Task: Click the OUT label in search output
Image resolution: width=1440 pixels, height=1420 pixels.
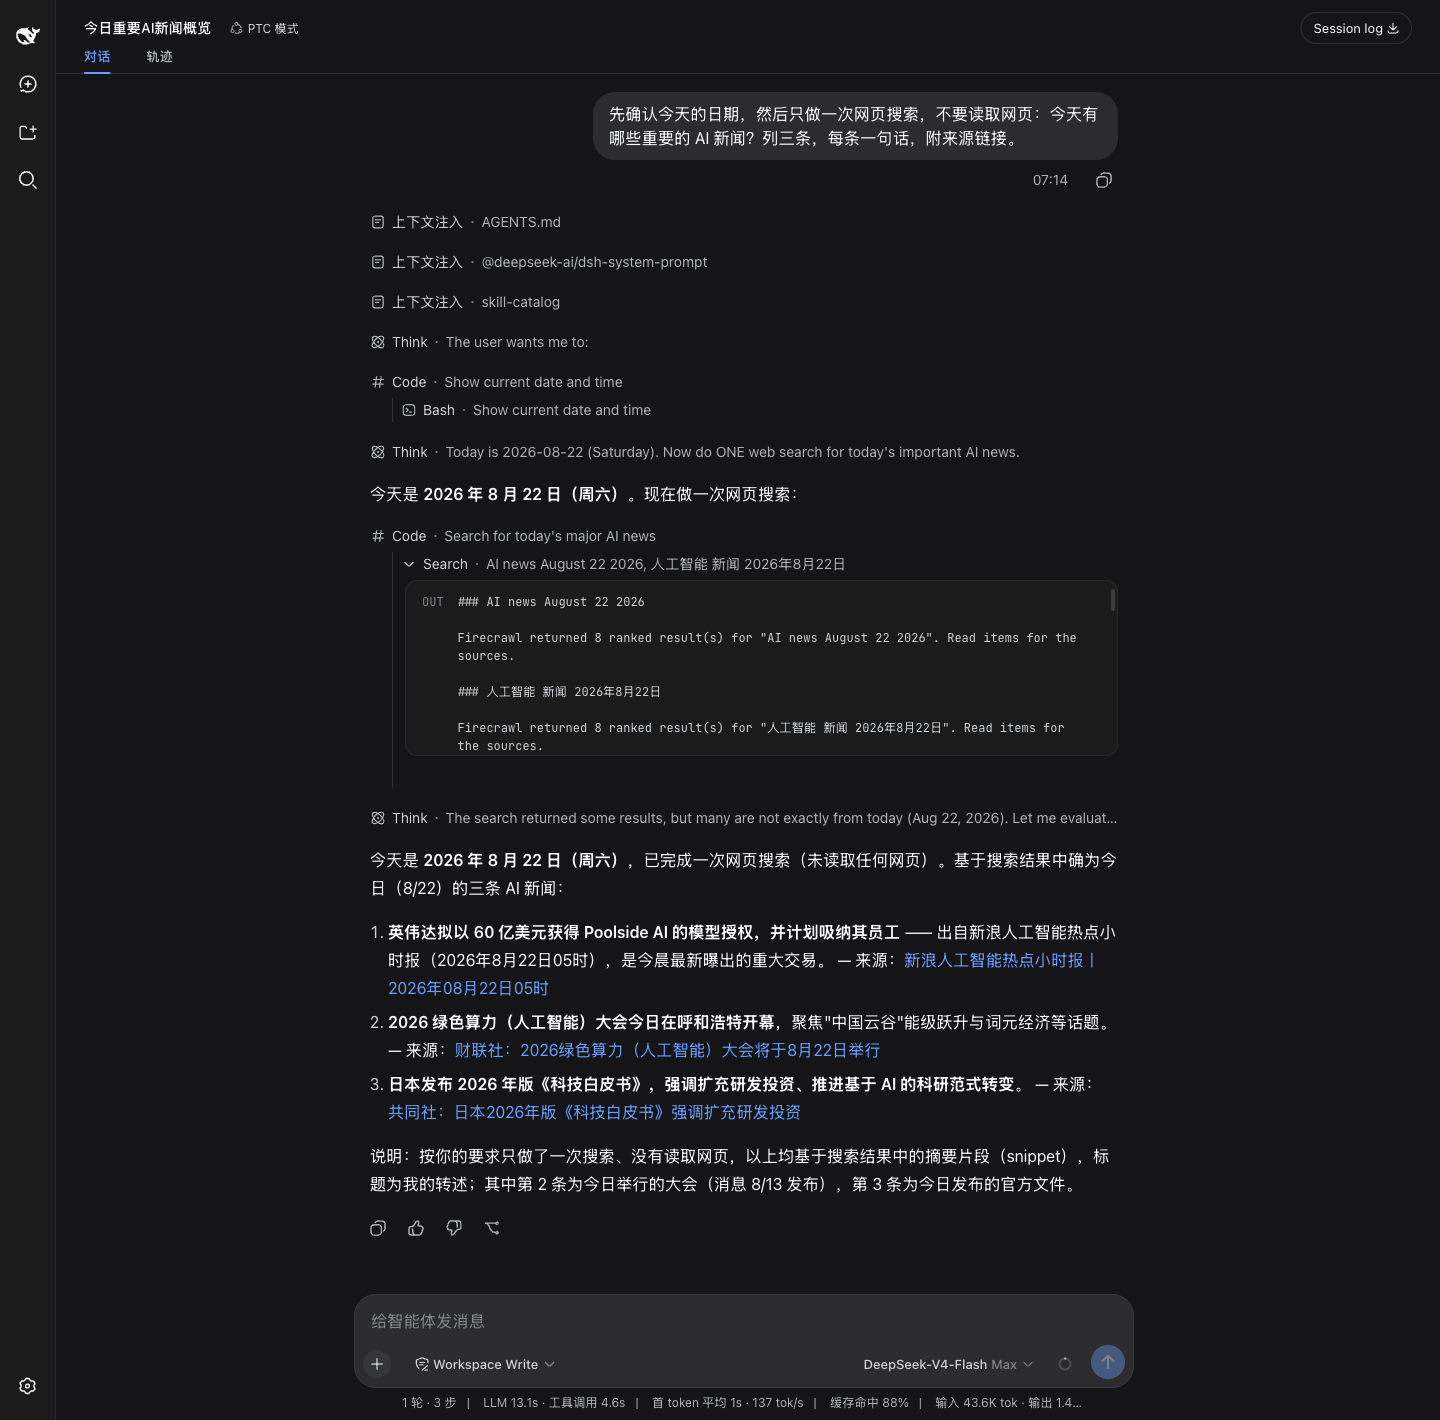Action: 433,602
